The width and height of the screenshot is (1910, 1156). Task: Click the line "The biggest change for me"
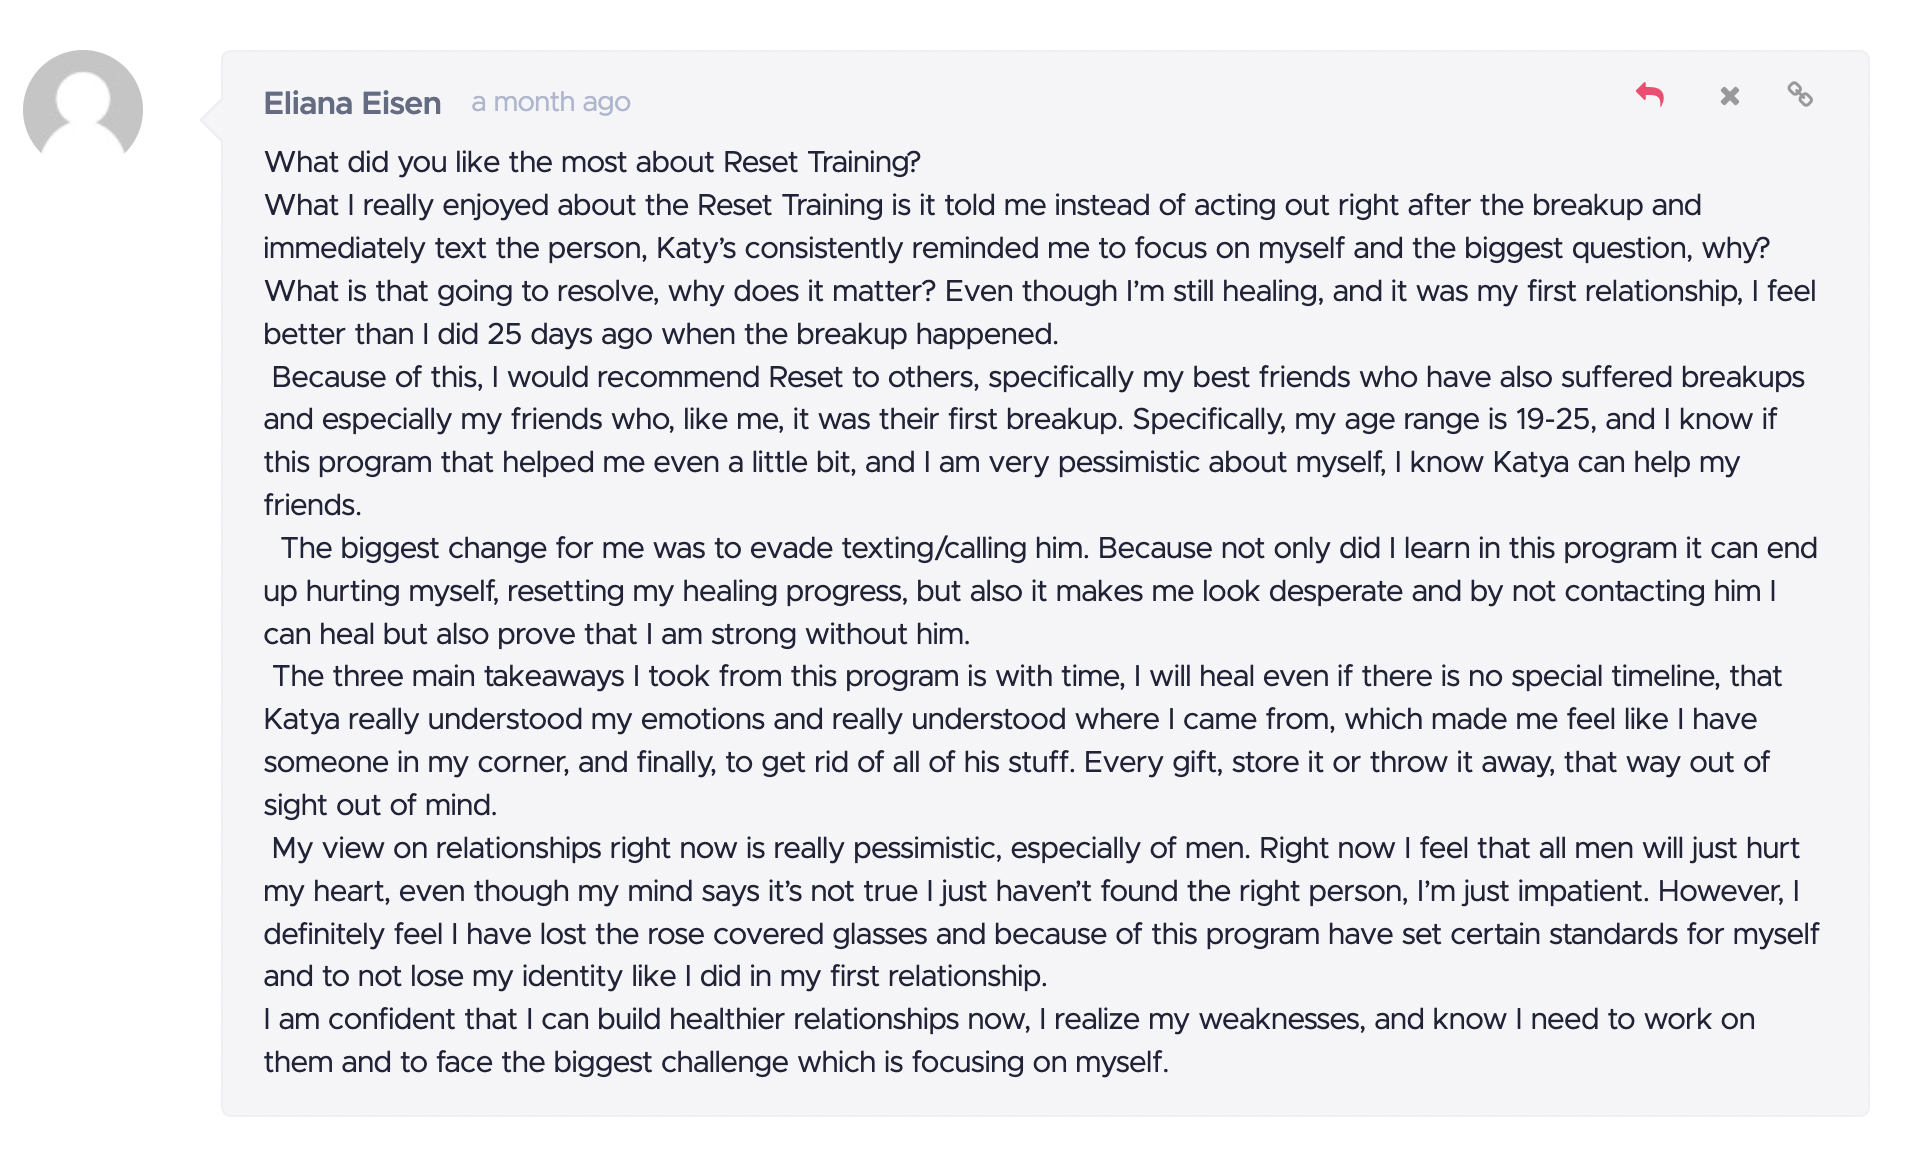[1049, 548]
